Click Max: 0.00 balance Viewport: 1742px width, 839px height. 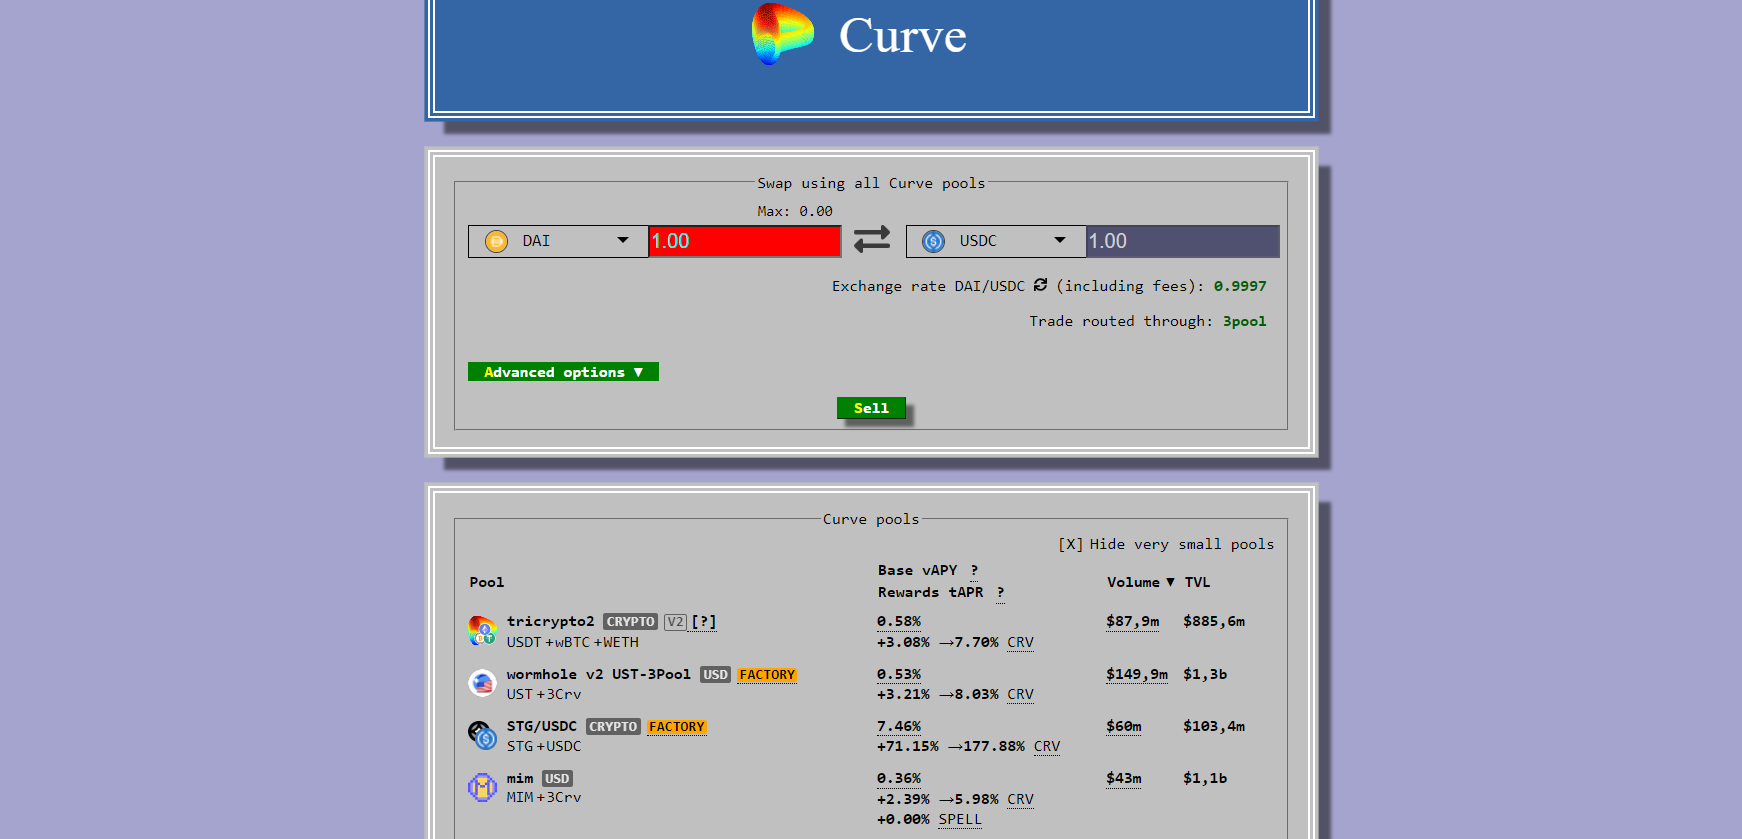pos(795,211)
